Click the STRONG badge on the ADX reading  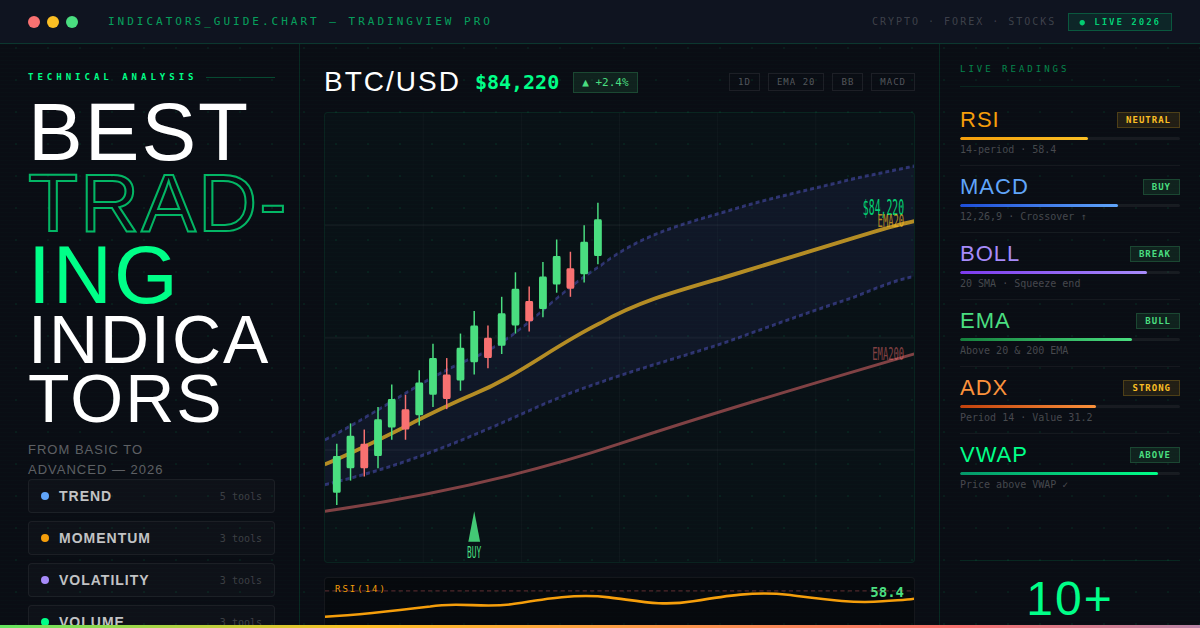1151,388
